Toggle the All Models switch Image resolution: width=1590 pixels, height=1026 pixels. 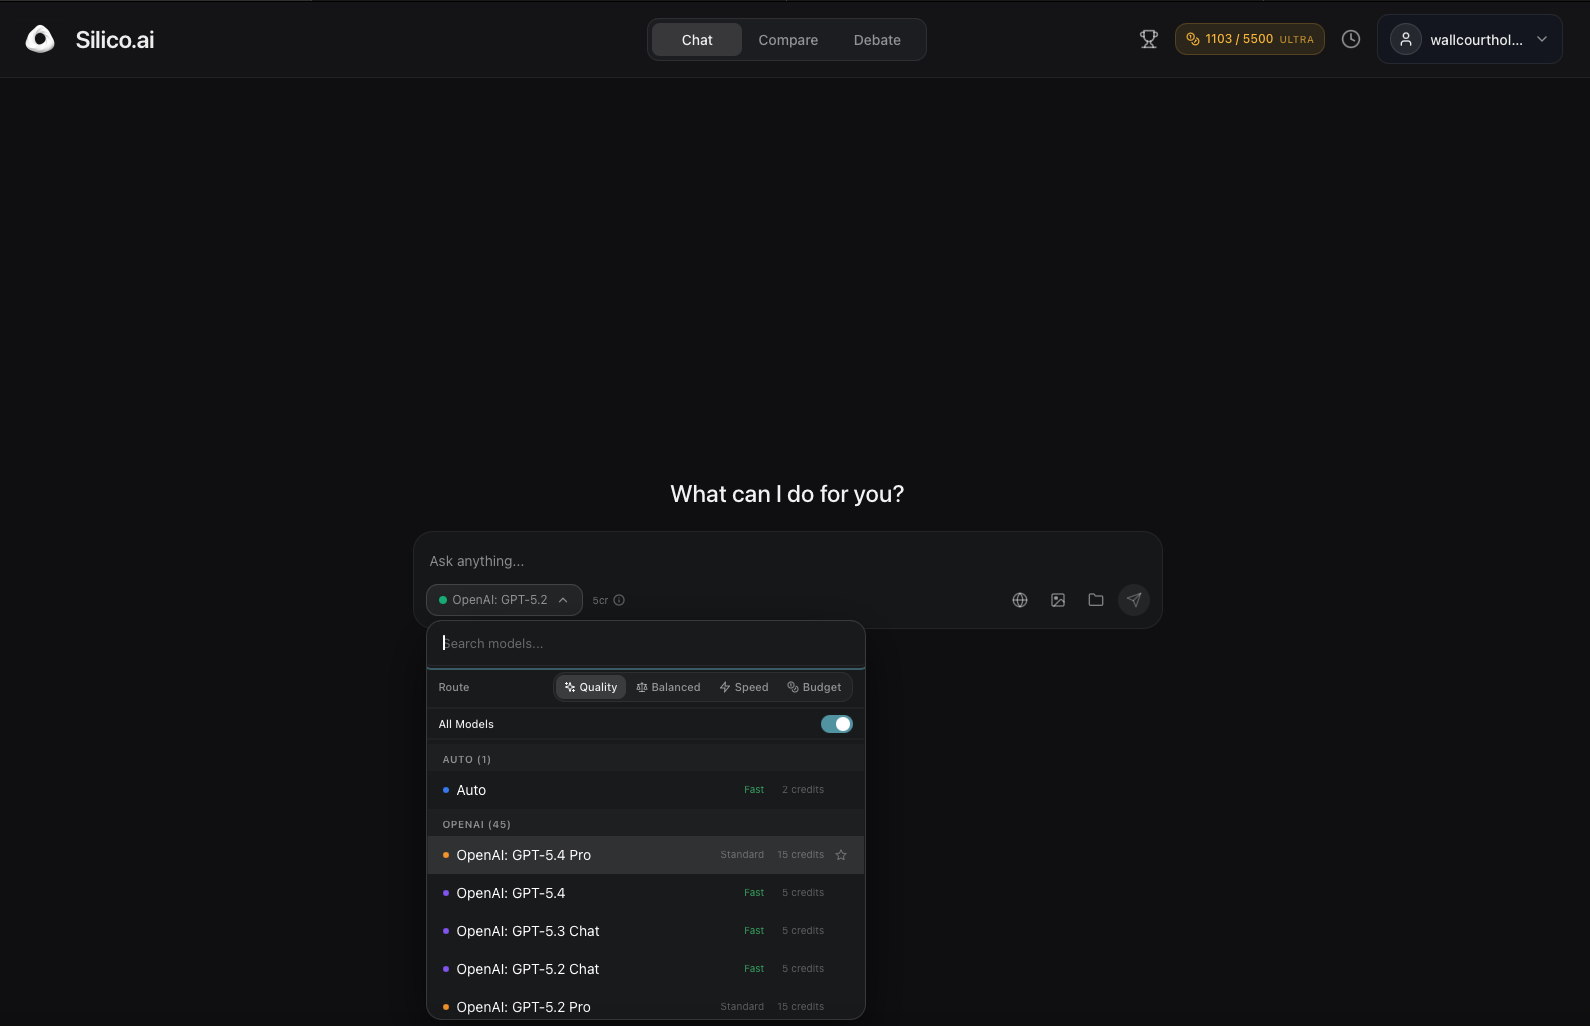[x=837, y=724]
